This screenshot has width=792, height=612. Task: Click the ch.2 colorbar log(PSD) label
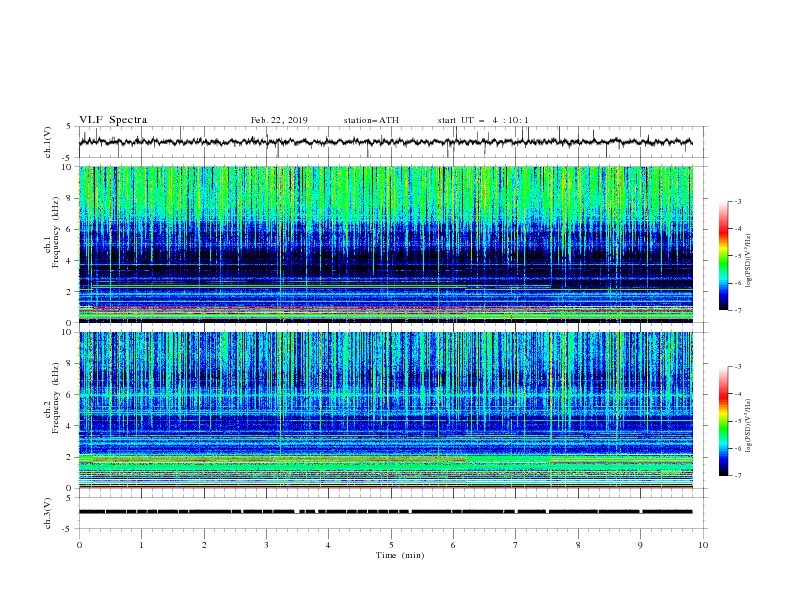coord(749,426)
